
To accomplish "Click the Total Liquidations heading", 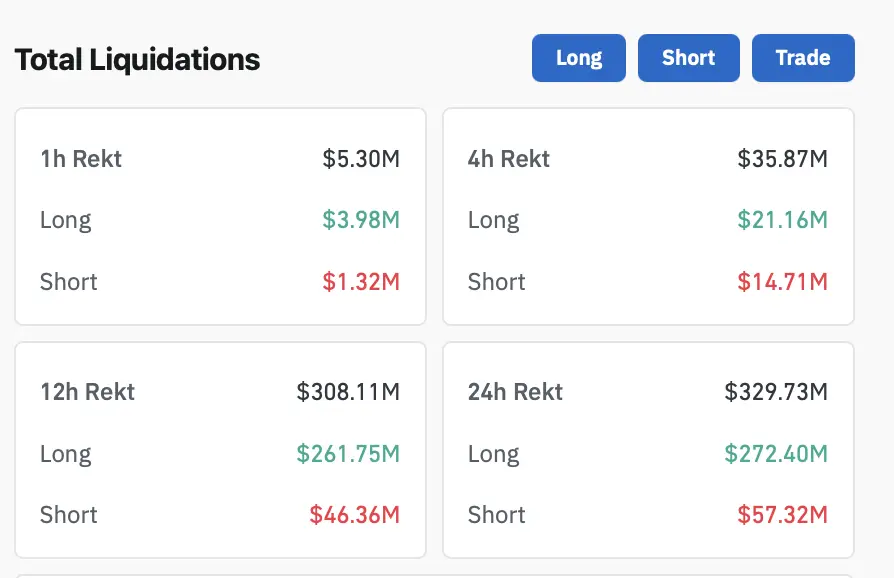I will click(x=137, y=60).
